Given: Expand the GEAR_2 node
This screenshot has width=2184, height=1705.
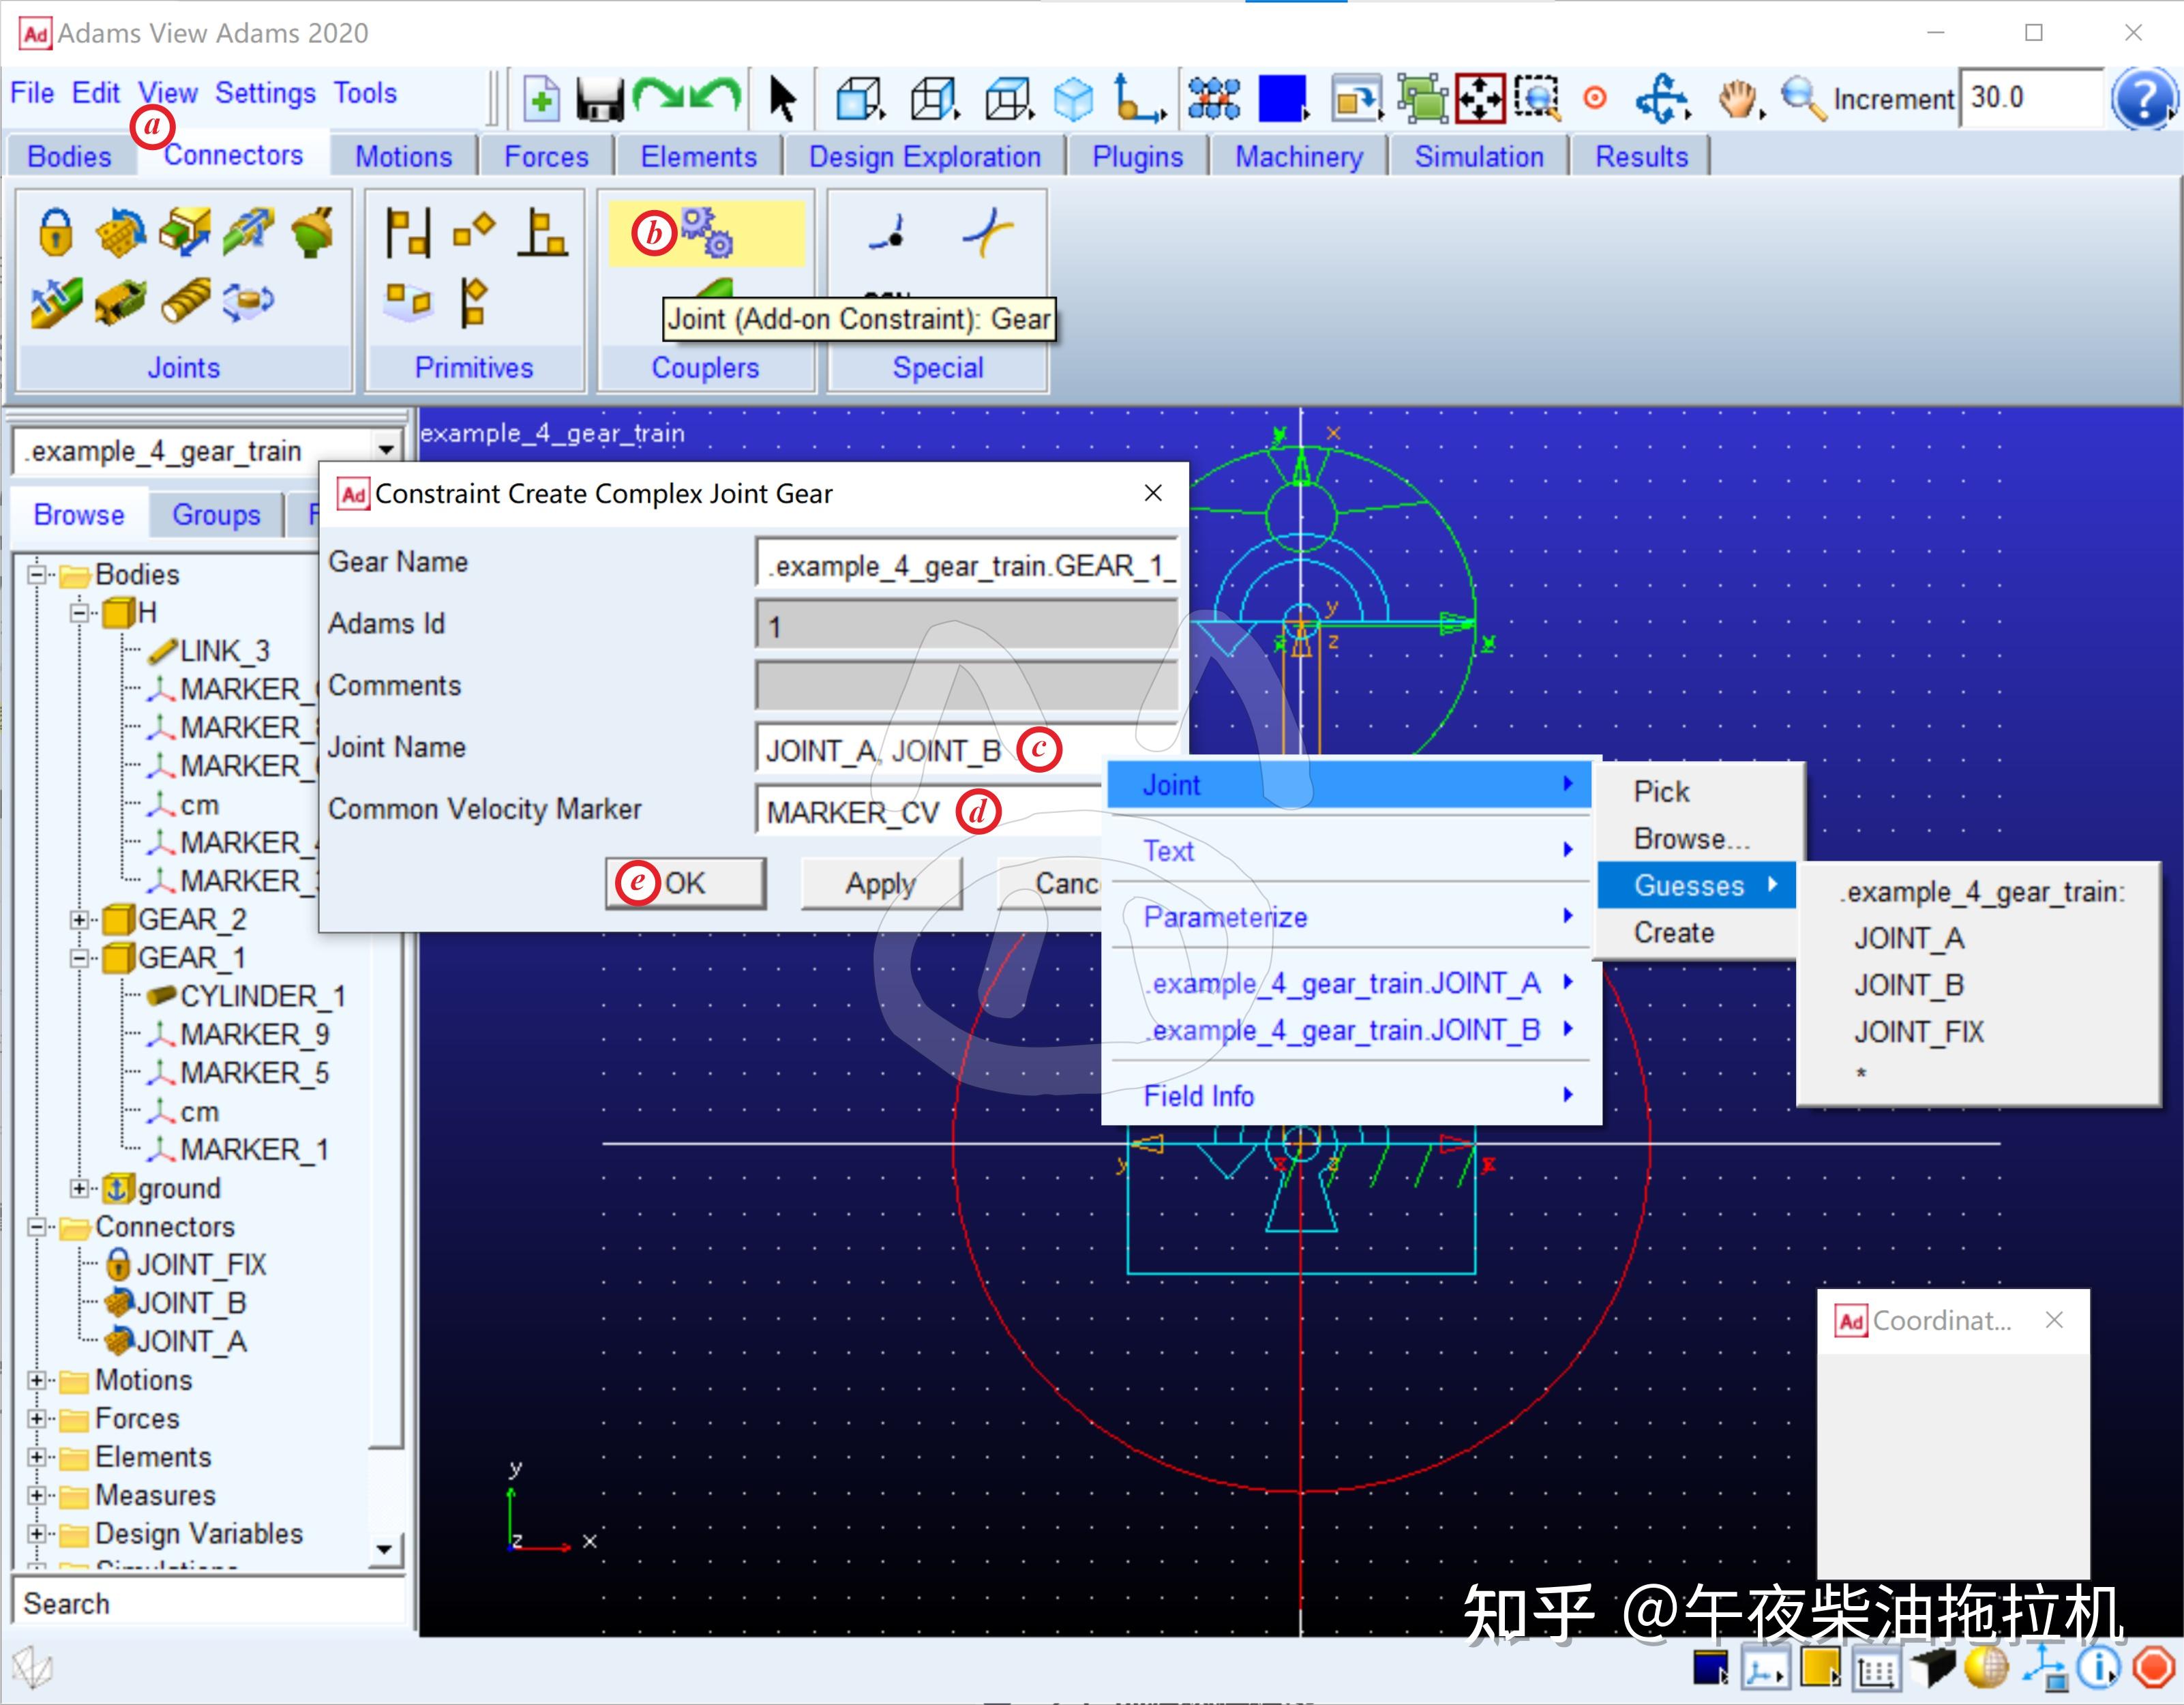Looking at the screenshot, I should coord(80,919).
